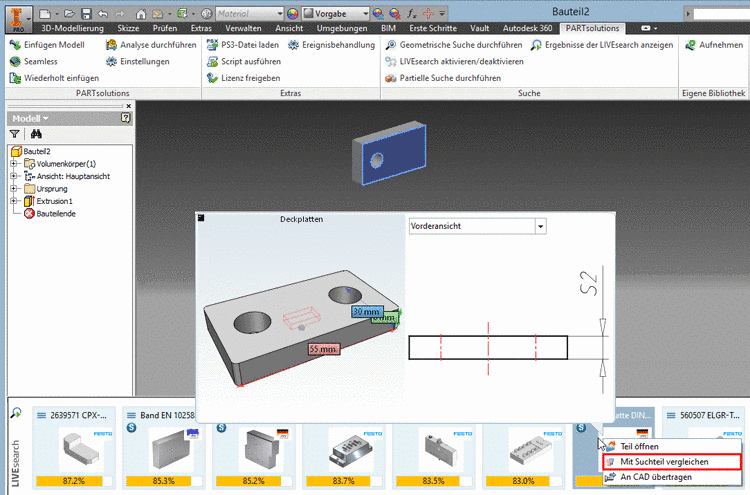Open the Vault tab

coord(479,28)
